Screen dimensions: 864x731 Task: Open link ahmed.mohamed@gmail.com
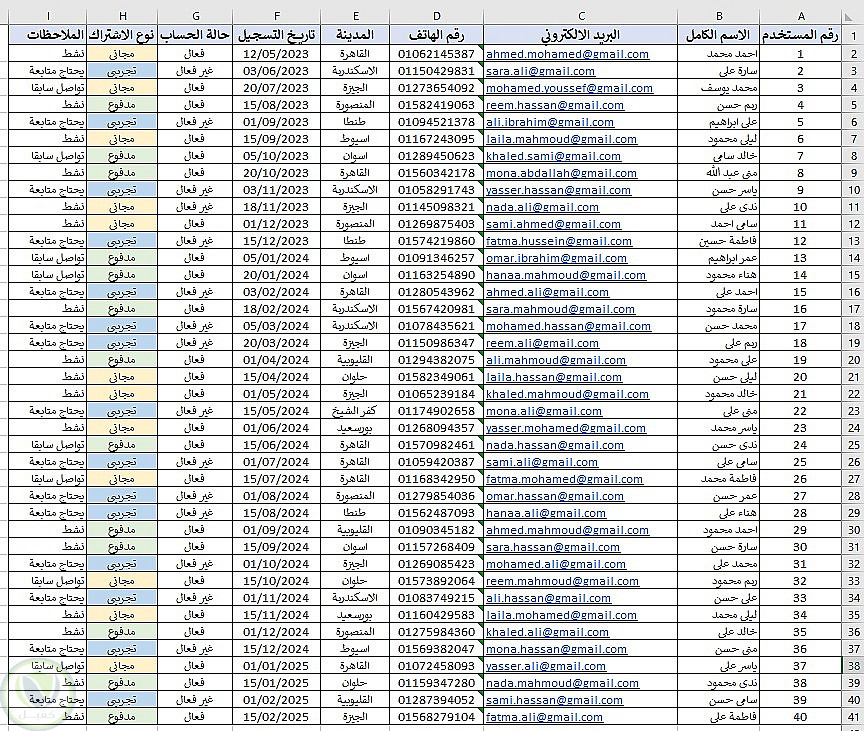[567, 54]
